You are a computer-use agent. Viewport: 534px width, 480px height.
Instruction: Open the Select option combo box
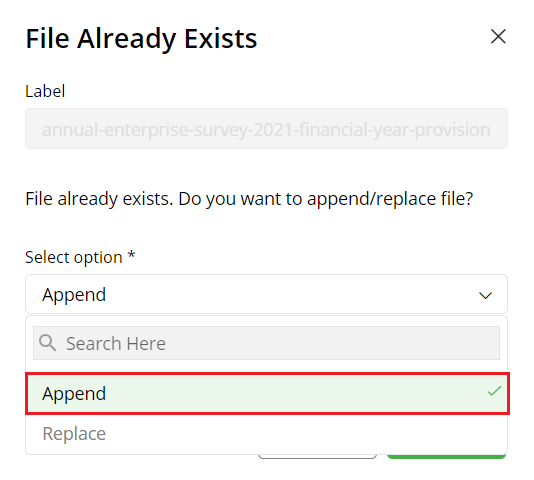pyautogui.click(x=266, y=294)
